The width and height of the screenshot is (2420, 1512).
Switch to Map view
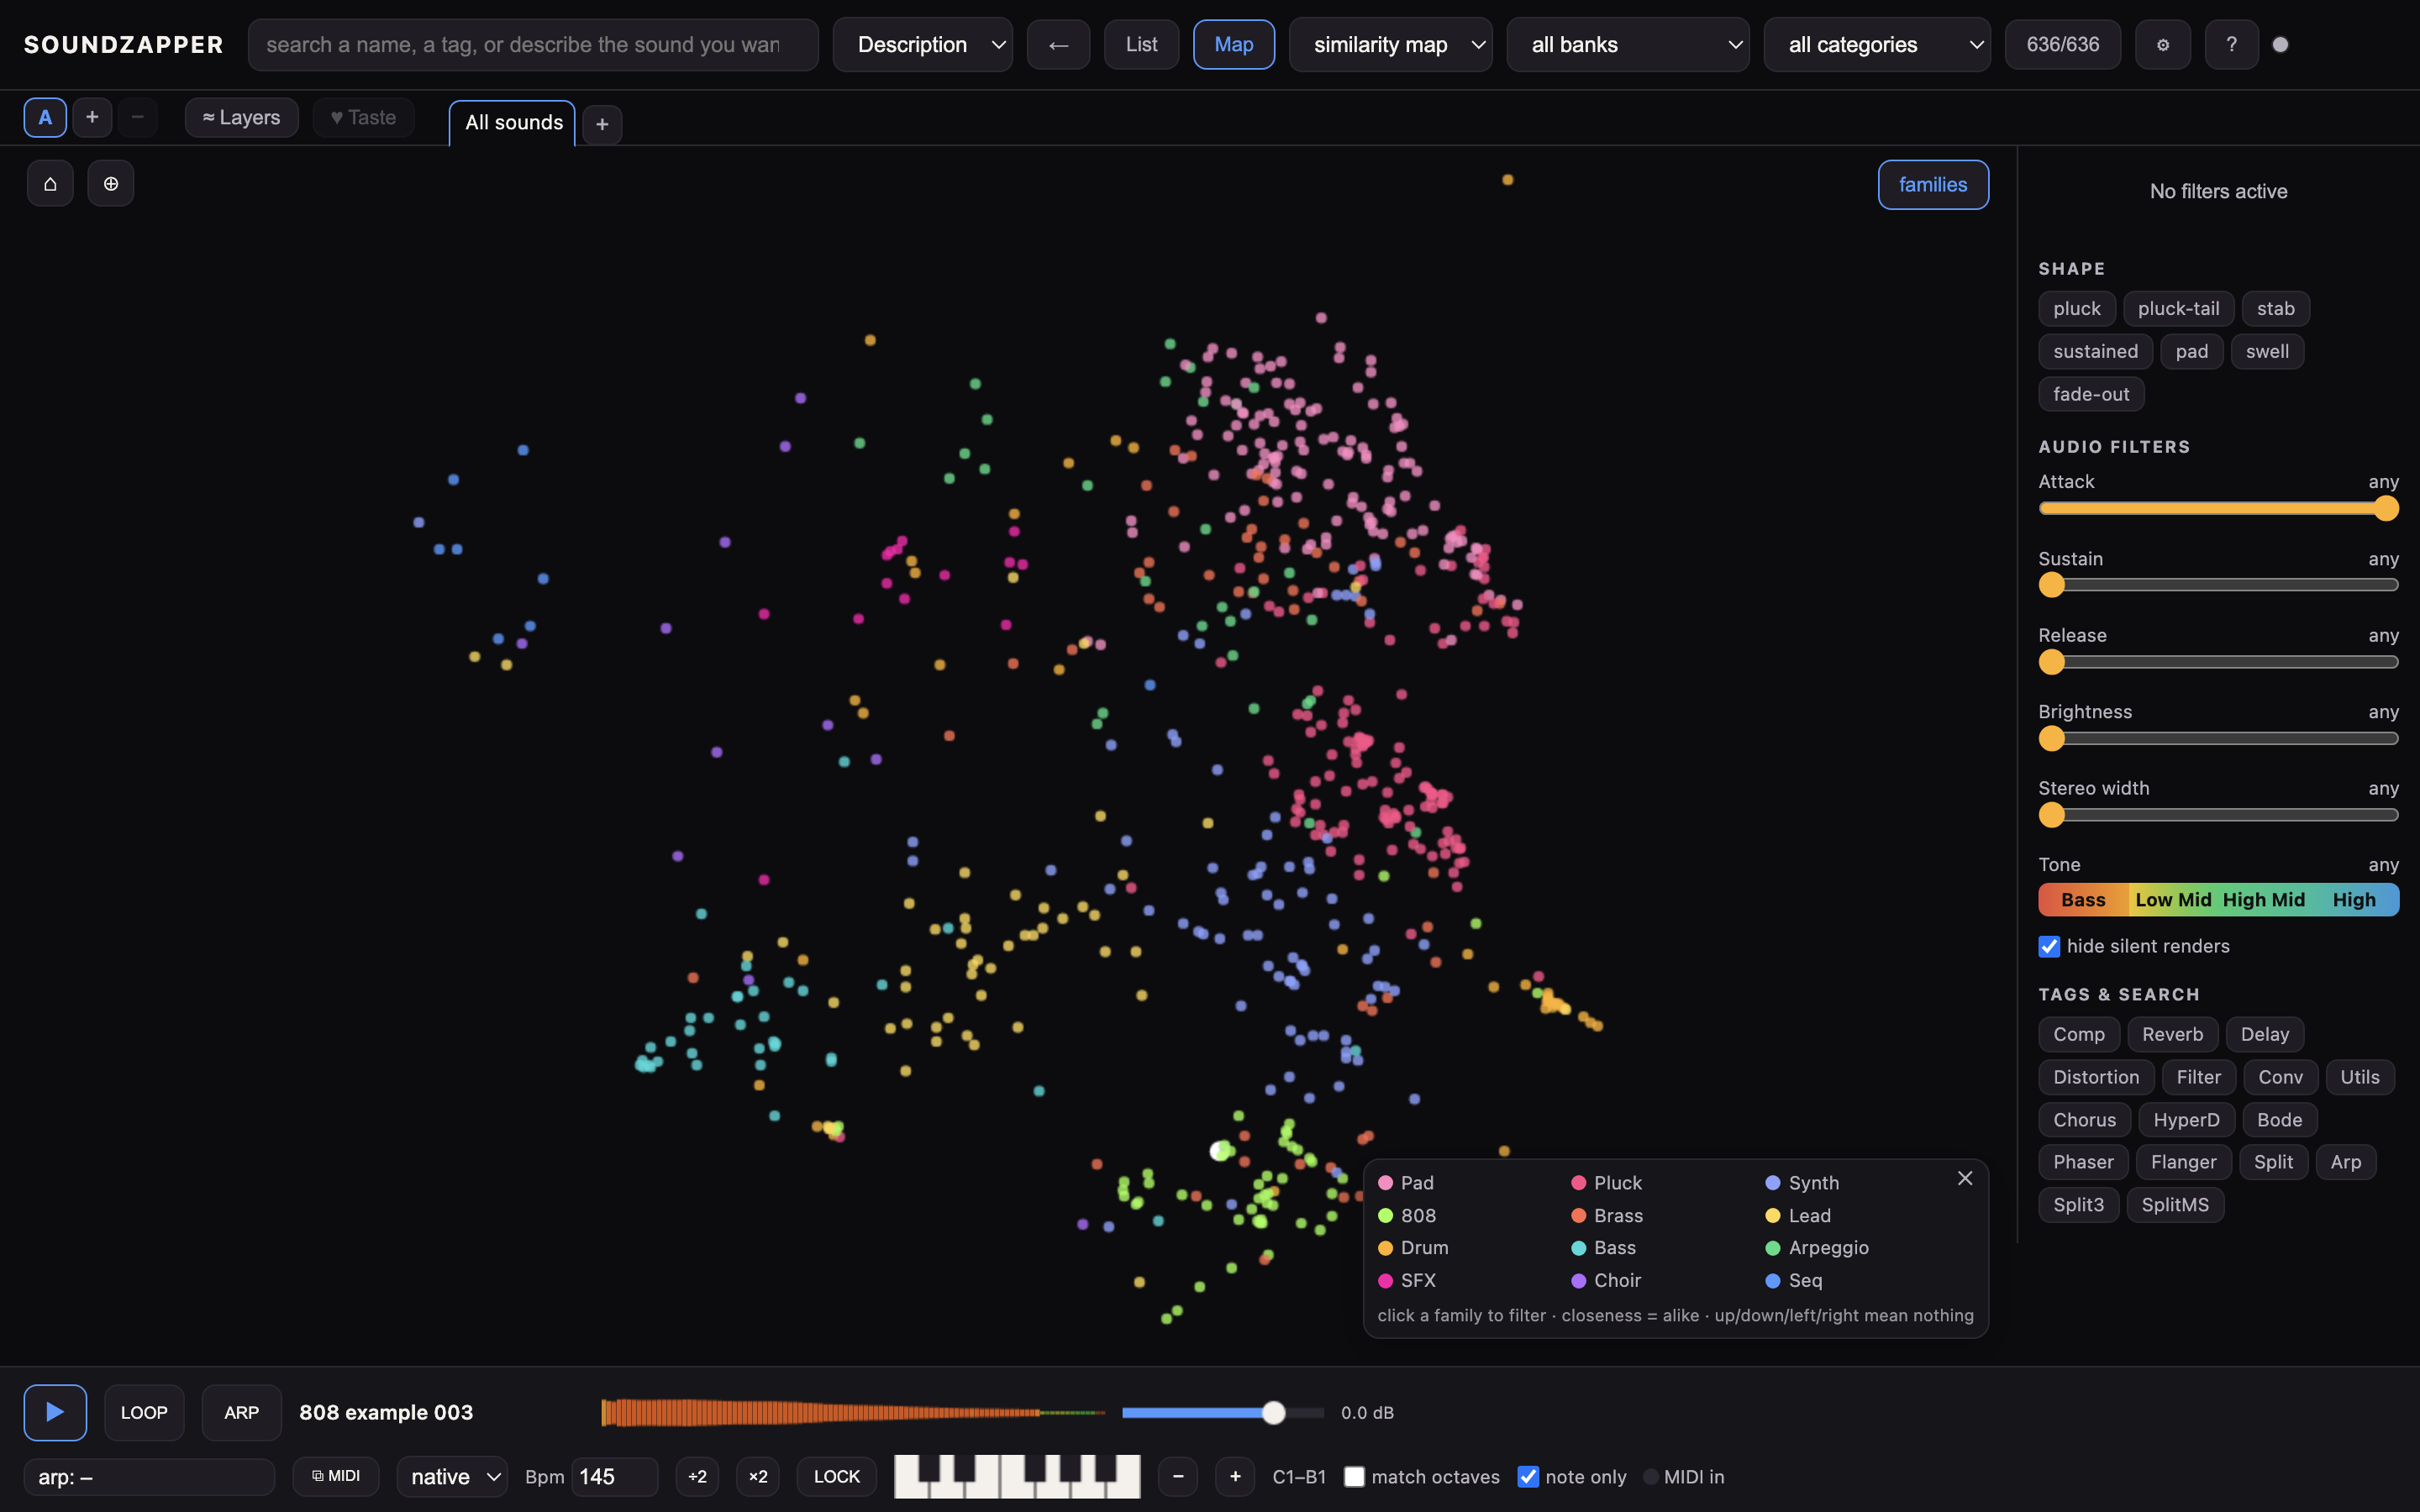pyautogui.click(x=1233, y=45)
